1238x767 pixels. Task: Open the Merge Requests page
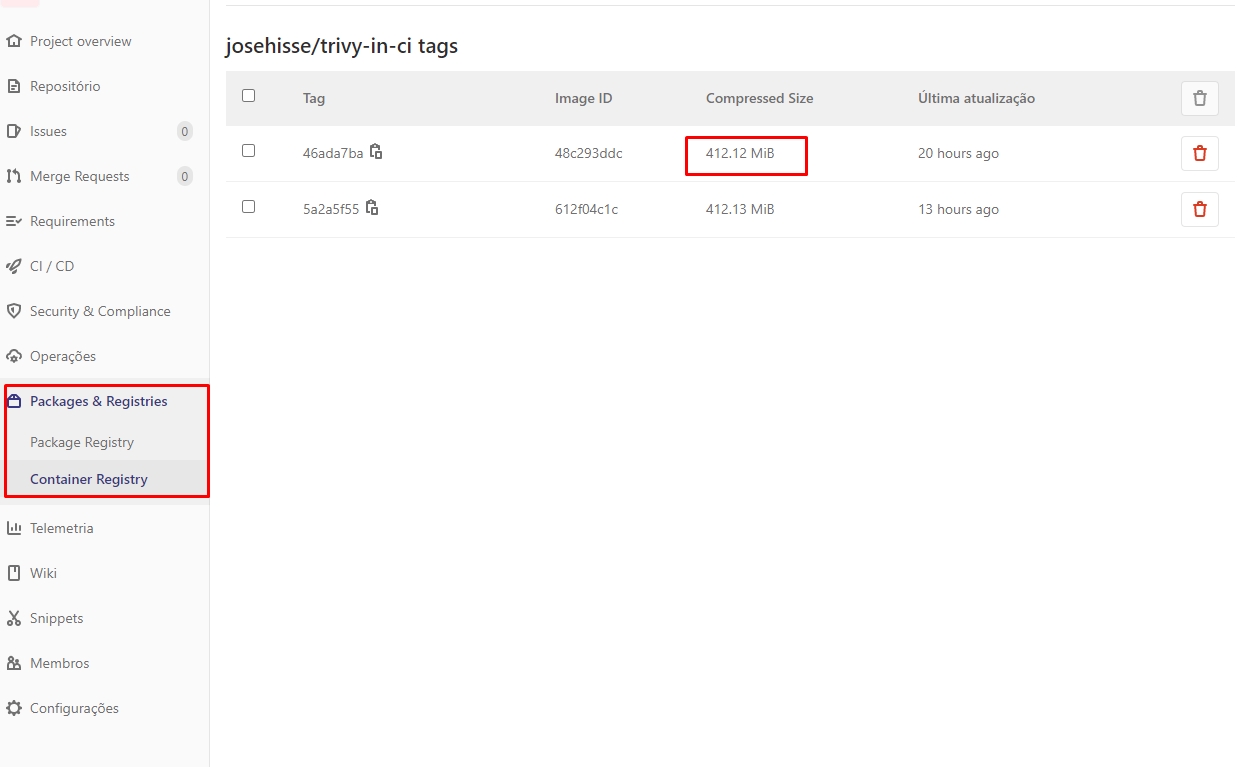coord(80,177)
